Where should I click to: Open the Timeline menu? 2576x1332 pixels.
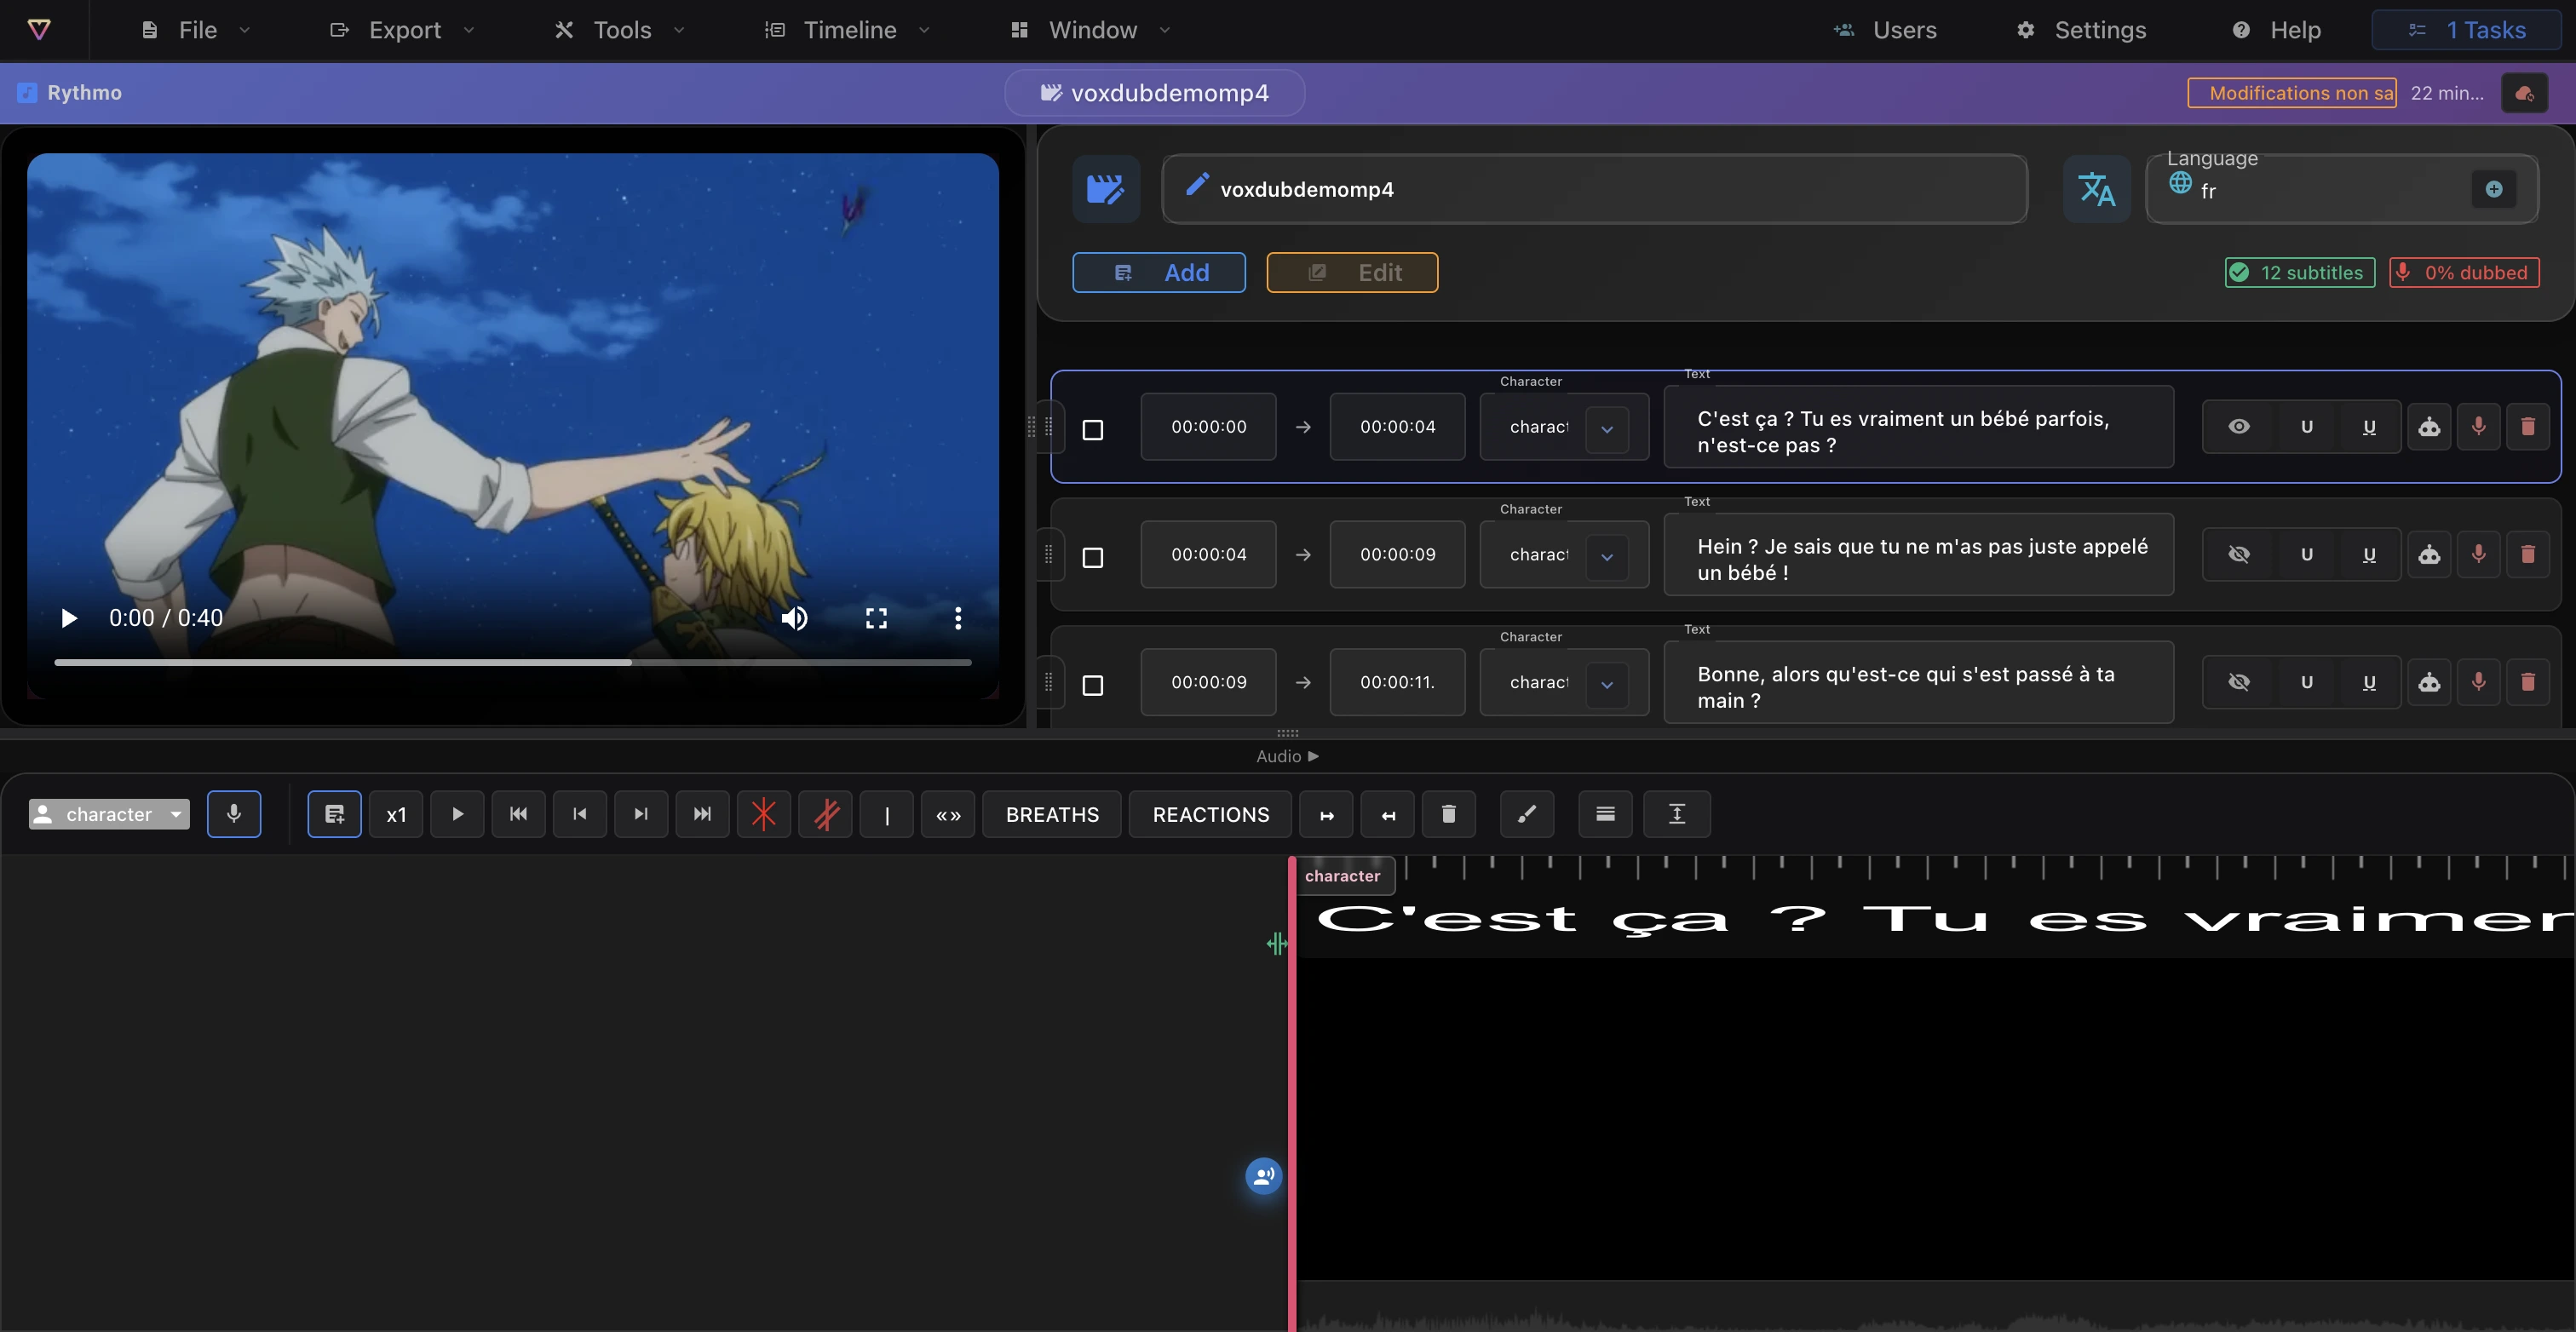point(848,30)
